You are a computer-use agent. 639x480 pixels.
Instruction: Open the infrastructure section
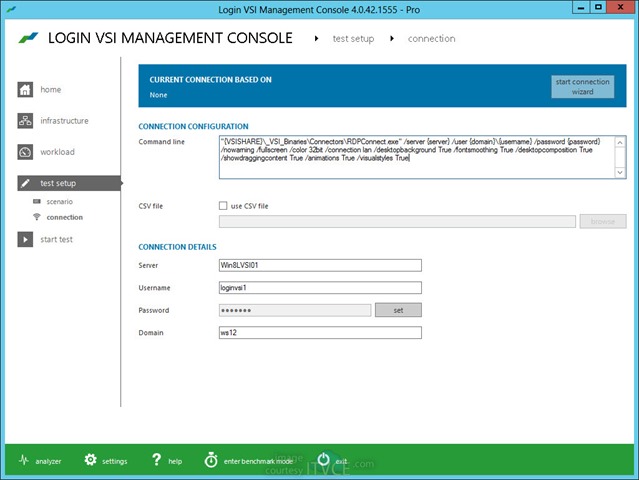64,121
